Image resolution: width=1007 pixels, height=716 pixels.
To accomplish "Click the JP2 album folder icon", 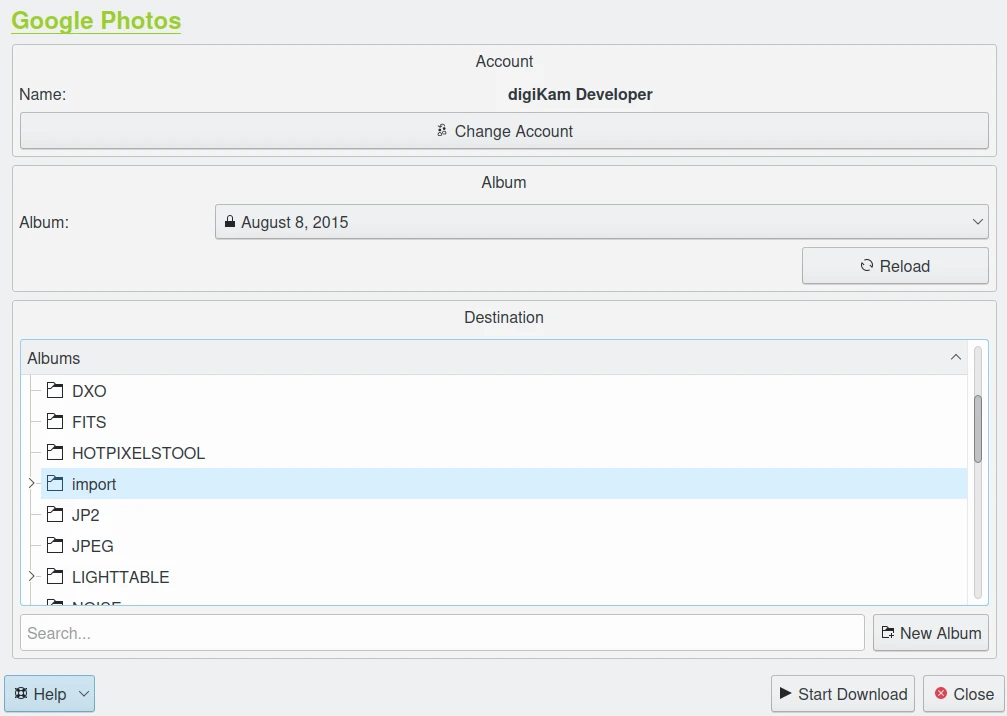I will click(55, 515).
